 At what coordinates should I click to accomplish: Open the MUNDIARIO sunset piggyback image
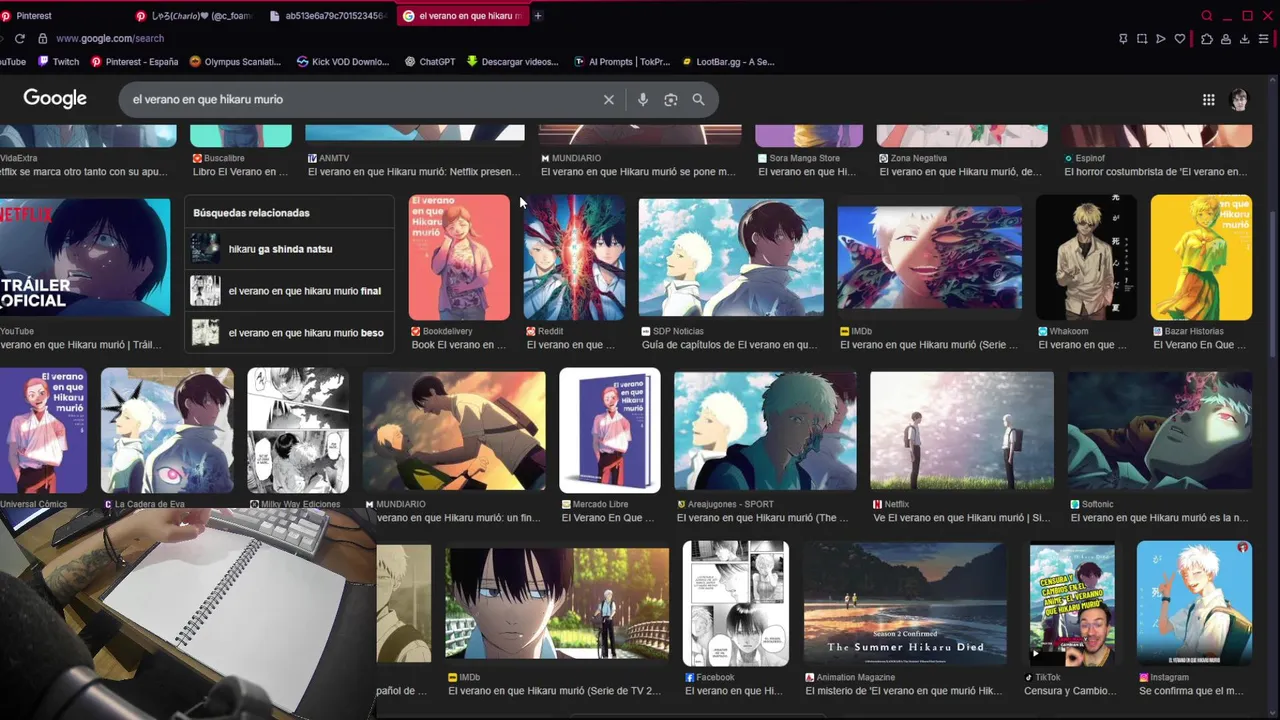point(454,430)
